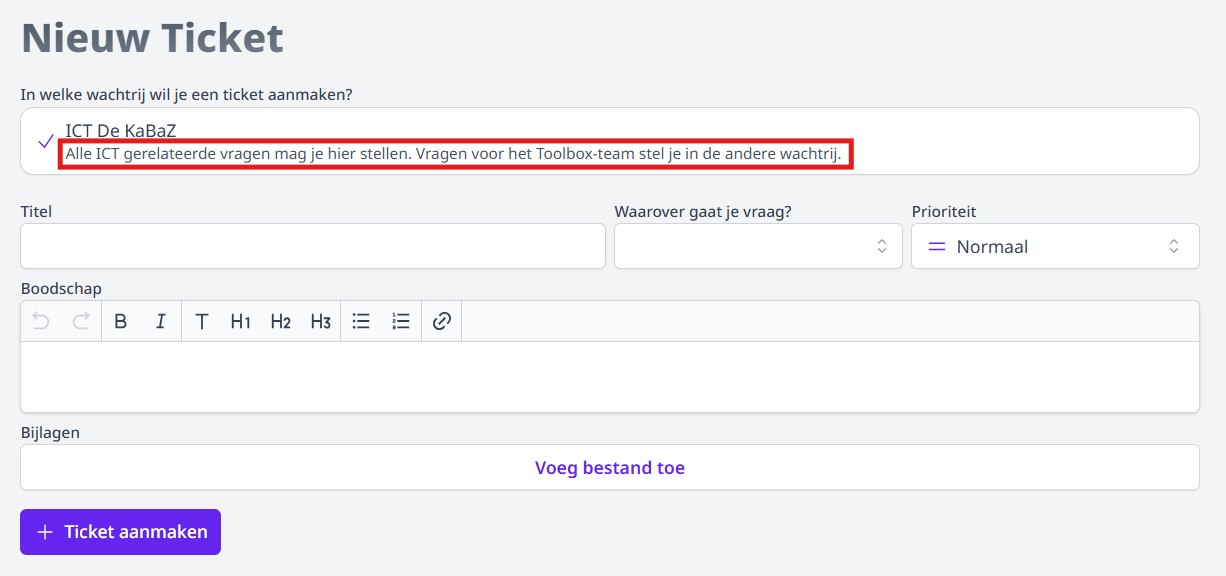
Task: Click Voeg bestand toe to add attachment
Action: coord(609,467)
